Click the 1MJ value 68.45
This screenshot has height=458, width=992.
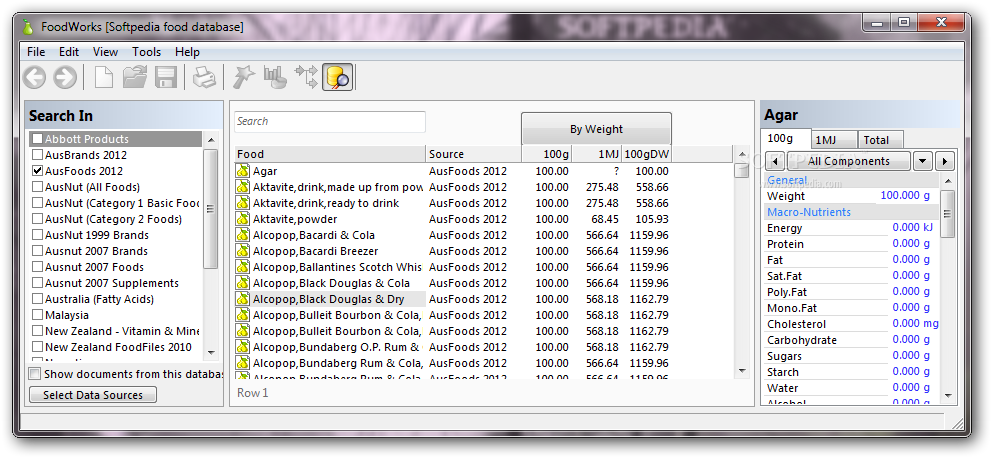pos(603,219)
